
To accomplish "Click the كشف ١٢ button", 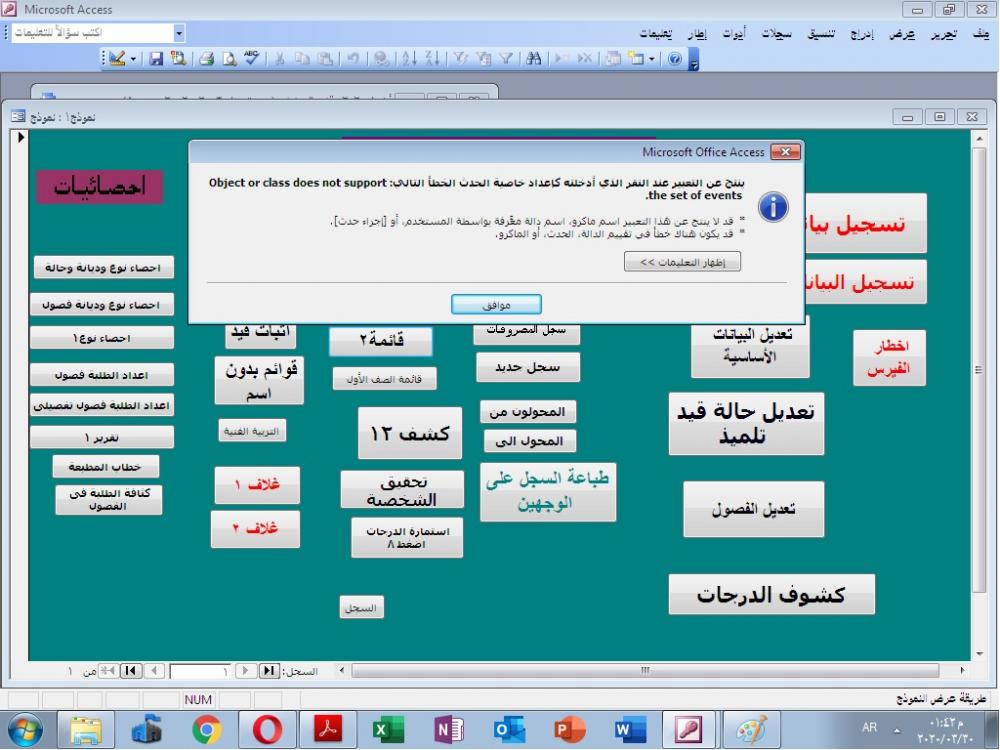I will pyautogui.click(x=409, y=432).
